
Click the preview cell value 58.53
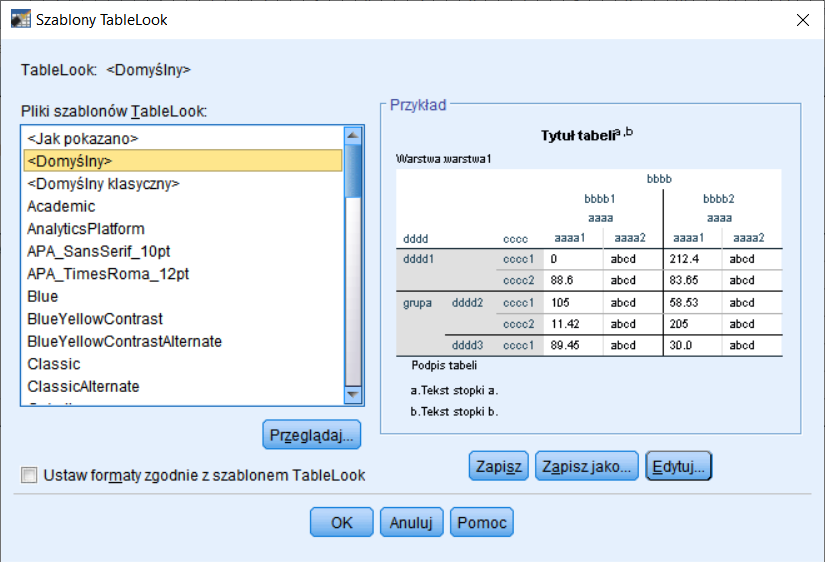point(683,303)
